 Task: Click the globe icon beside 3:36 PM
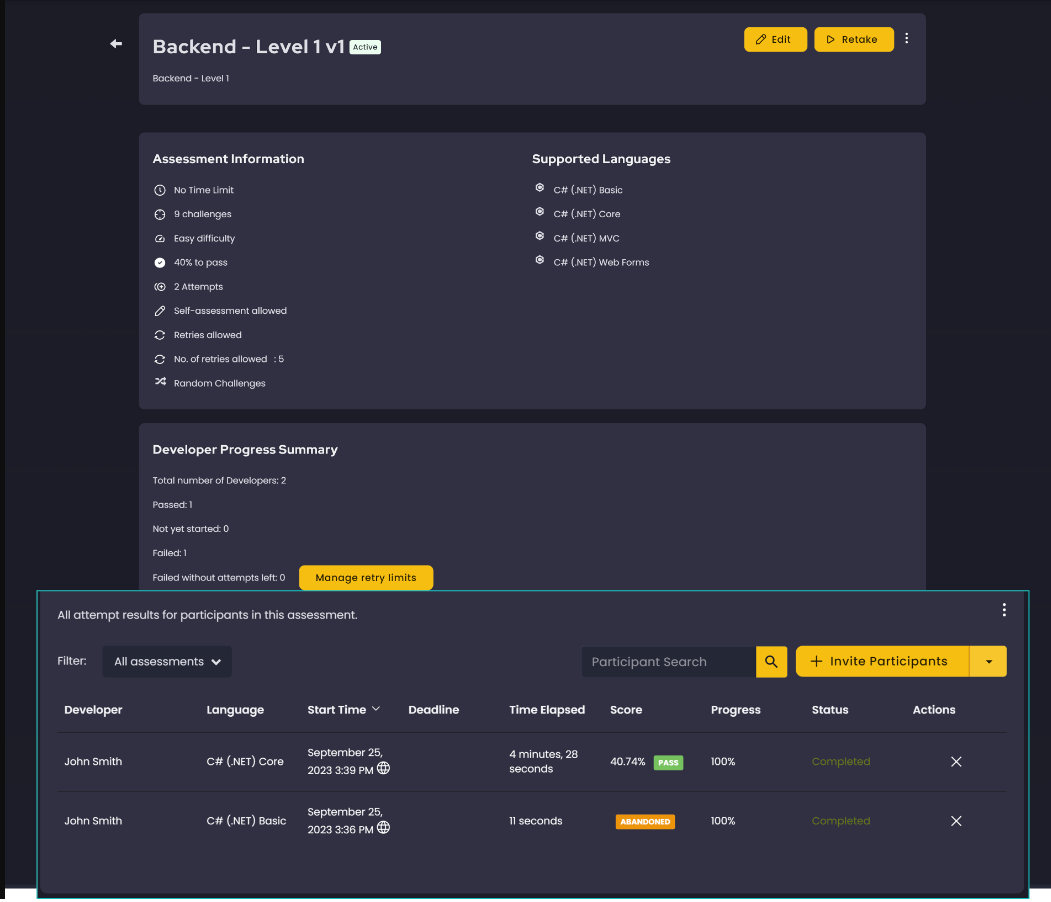pos(383,828)
